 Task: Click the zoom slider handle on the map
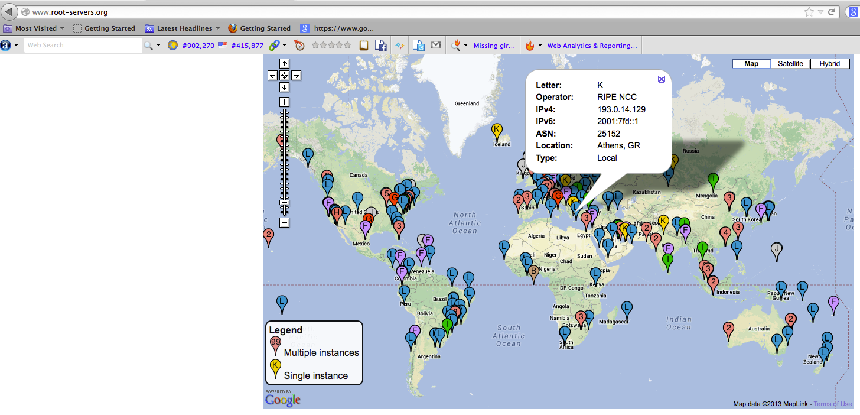[x=284, y=202]
